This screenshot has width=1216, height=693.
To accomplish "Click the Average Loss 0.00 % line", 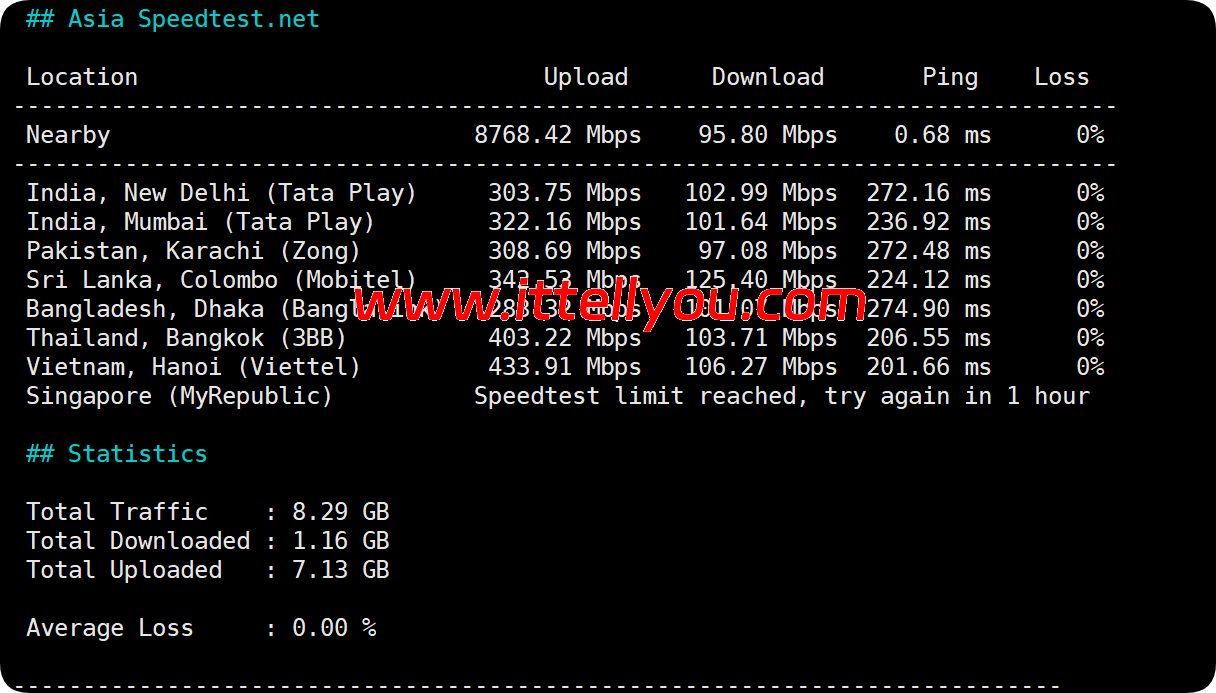I will coord(200,628).
